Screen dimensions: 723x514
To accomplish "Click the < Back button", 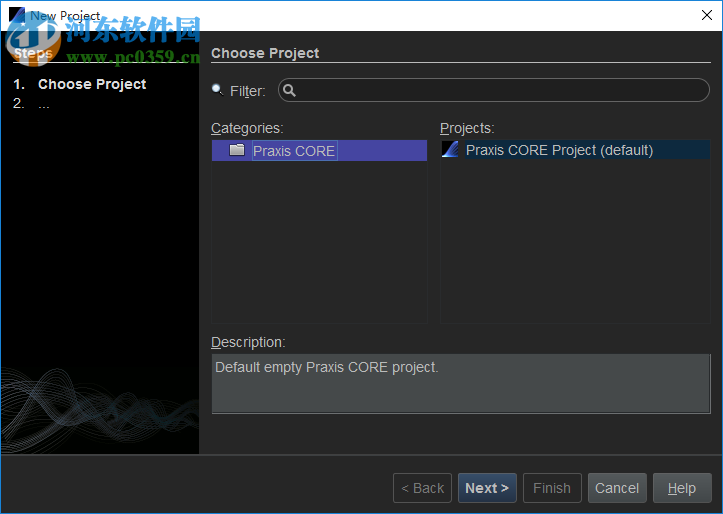I will point(422,488).
